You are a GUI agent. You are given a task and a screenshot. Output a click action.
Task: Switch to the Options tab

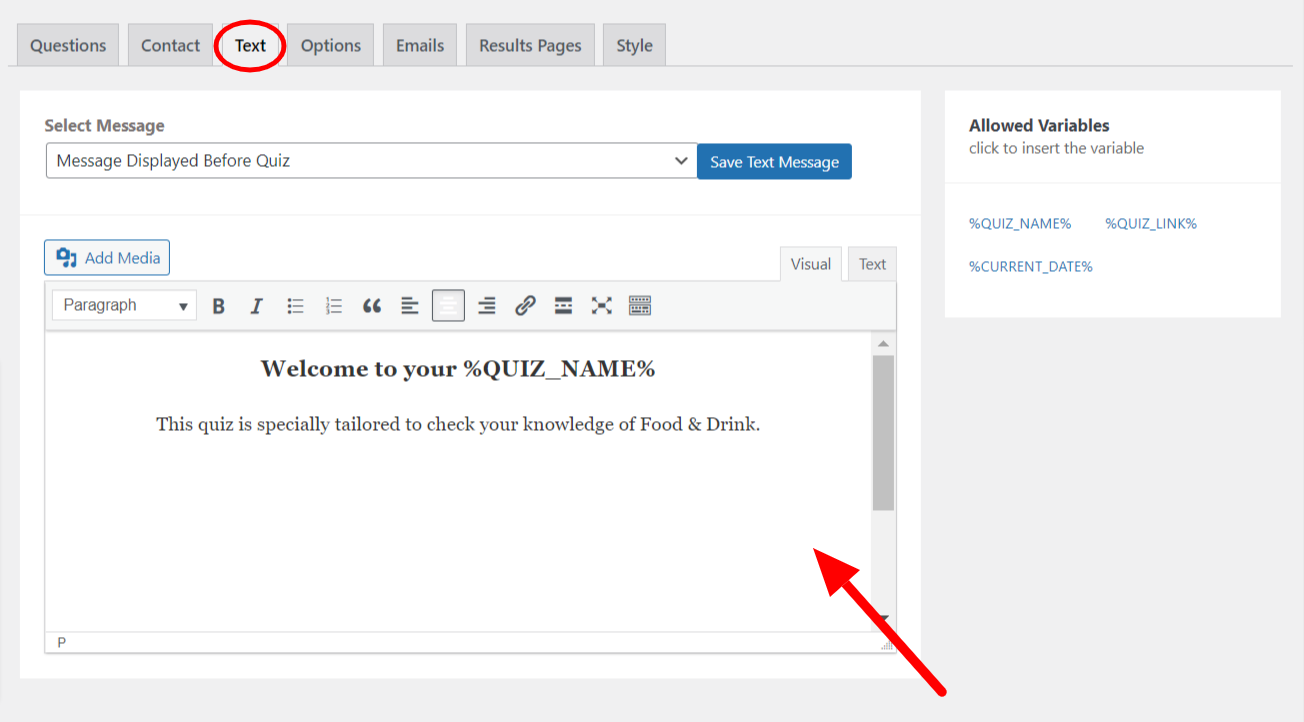(330, 44)
